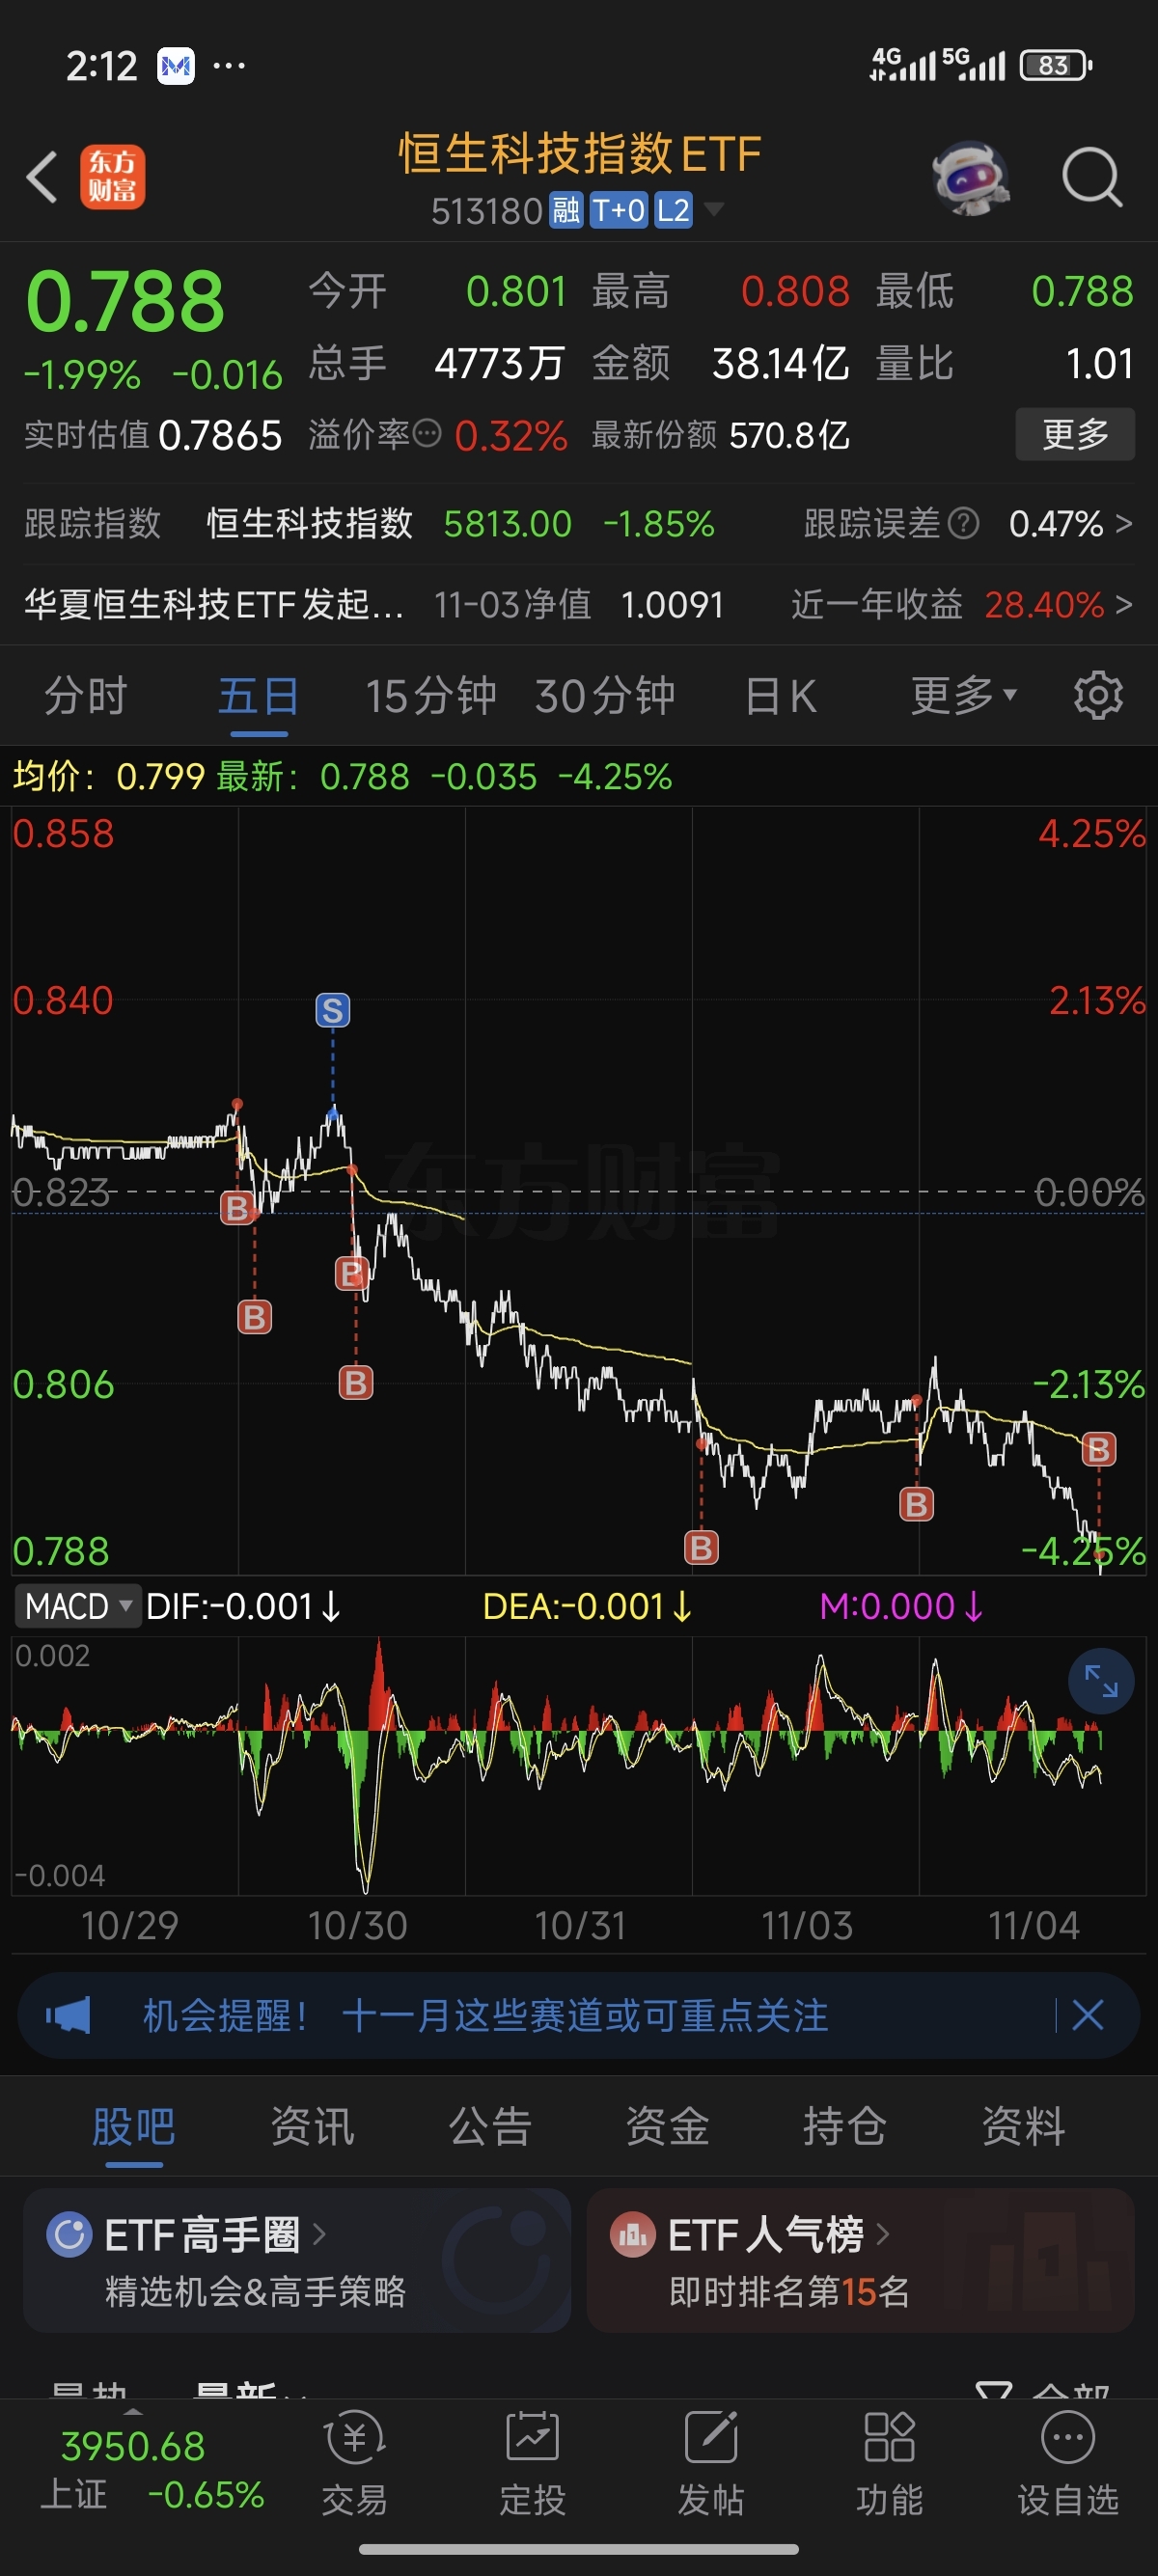Tap the 融 margin badge
Image resolution: width=1158 pixels, height=2576 pixels.
tap(567, 211)
